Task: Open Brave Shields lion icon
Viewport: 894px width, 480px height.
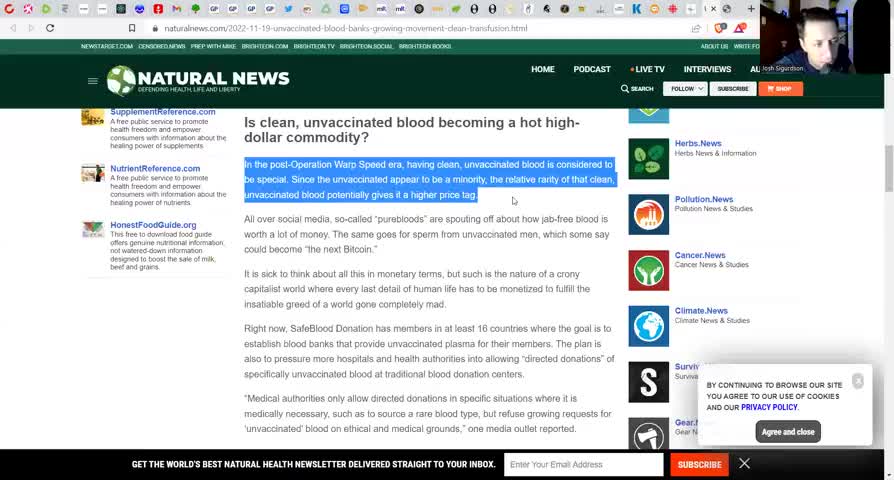Action: click(x=720, y=28)
